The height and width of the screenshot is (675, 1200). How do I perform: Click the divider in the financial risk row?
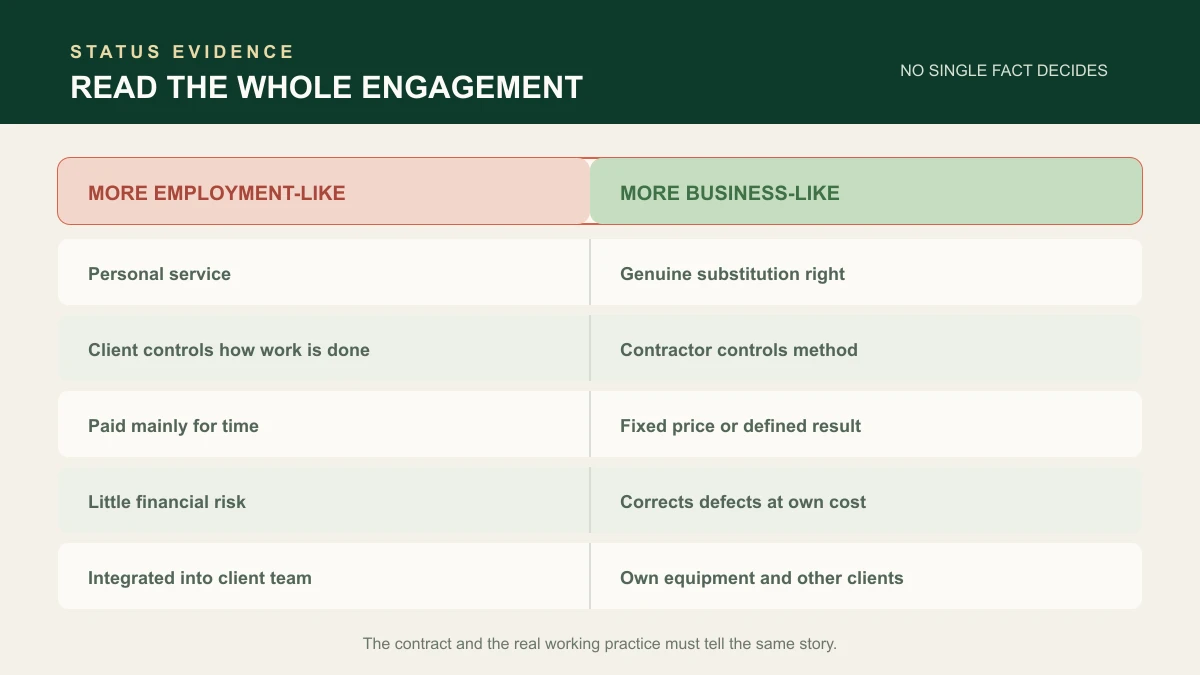pos(590,500)
